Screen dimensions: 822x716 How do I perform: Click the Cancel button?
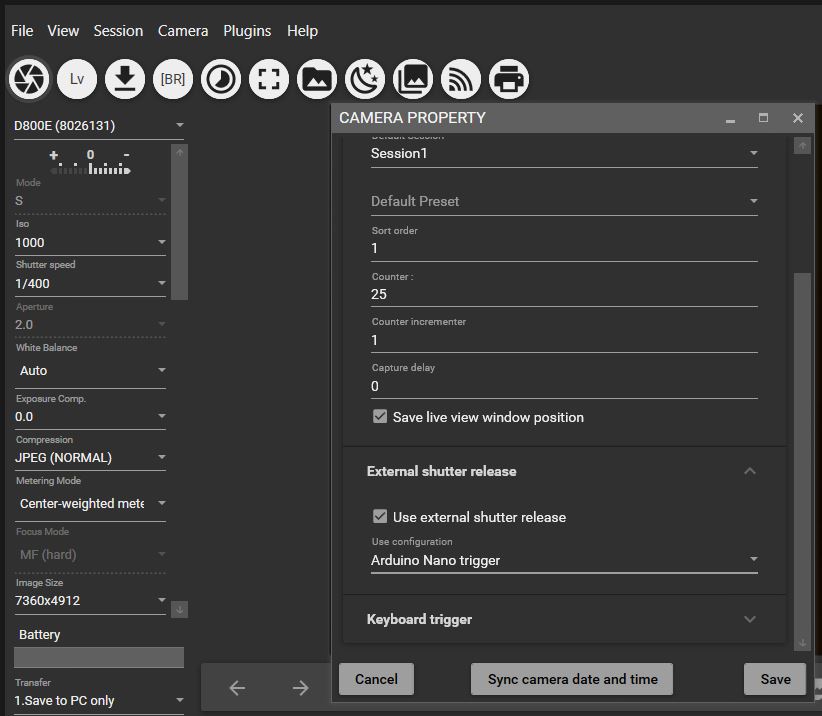(x=376, y=679)
